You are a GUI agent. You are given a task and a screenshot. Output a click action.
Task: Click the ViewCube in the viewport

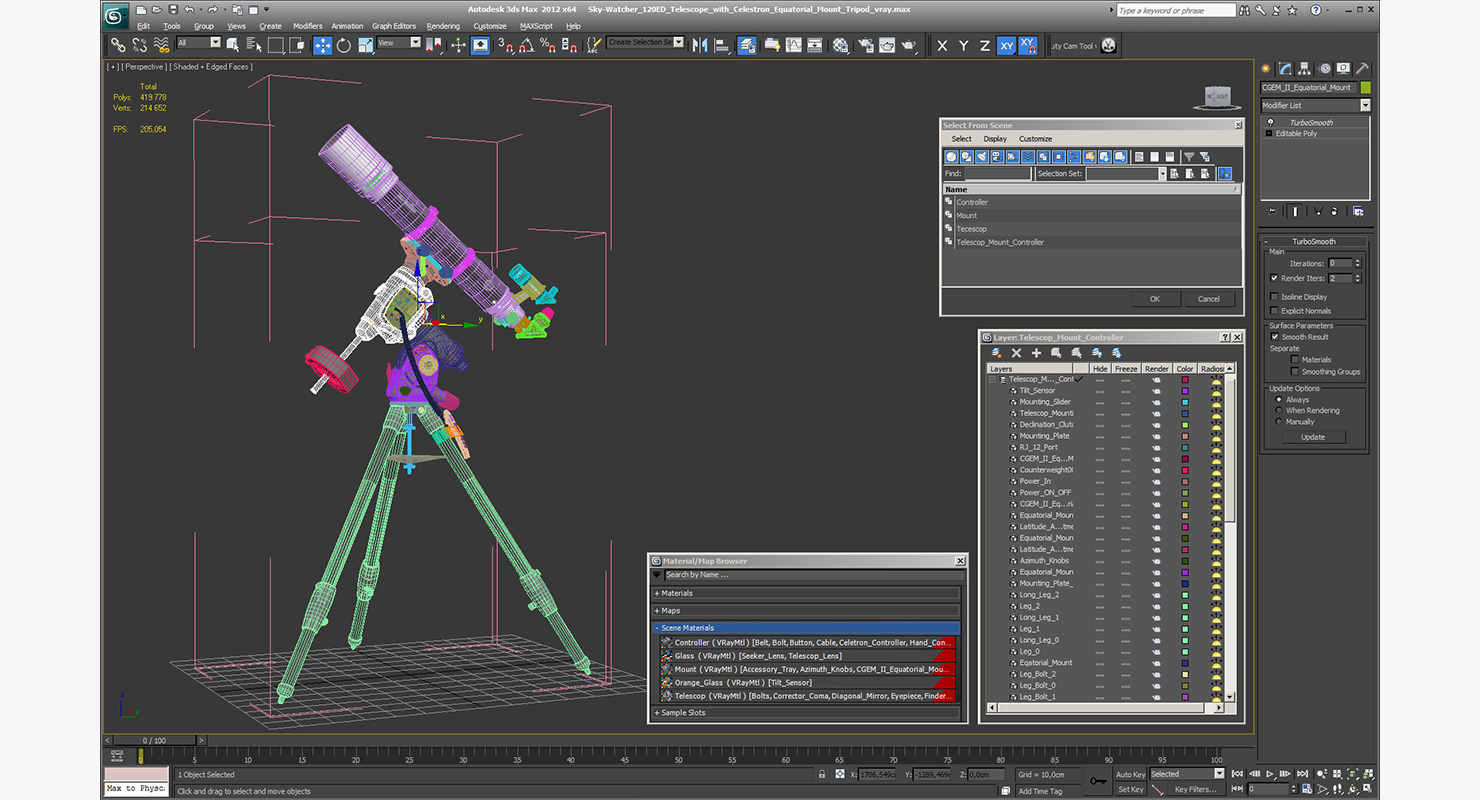coord(1217,96)
